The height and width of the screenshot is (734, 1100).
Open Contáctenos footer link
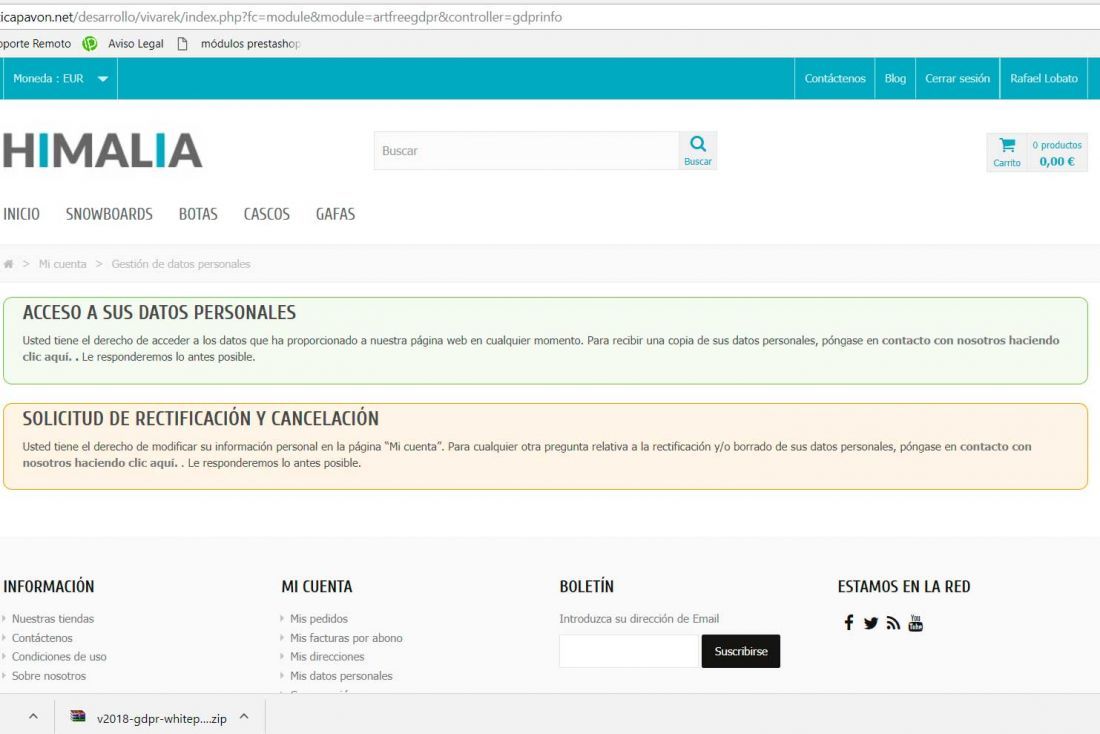42,638
